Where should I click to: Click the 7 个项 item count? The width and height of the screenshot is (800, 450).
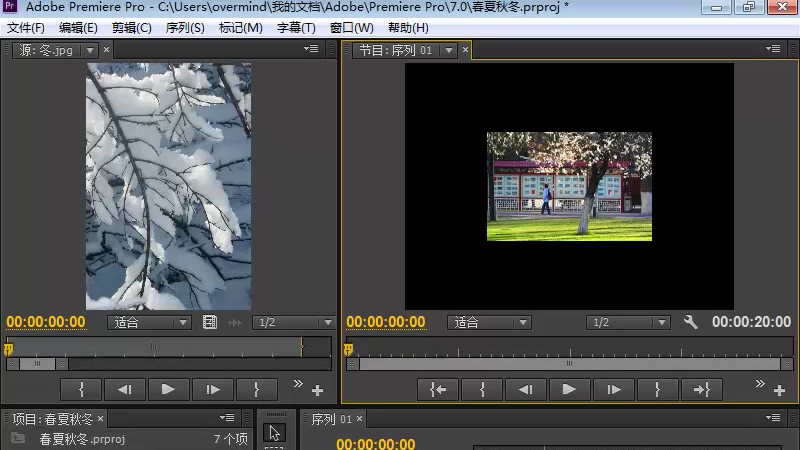point(231,439)
